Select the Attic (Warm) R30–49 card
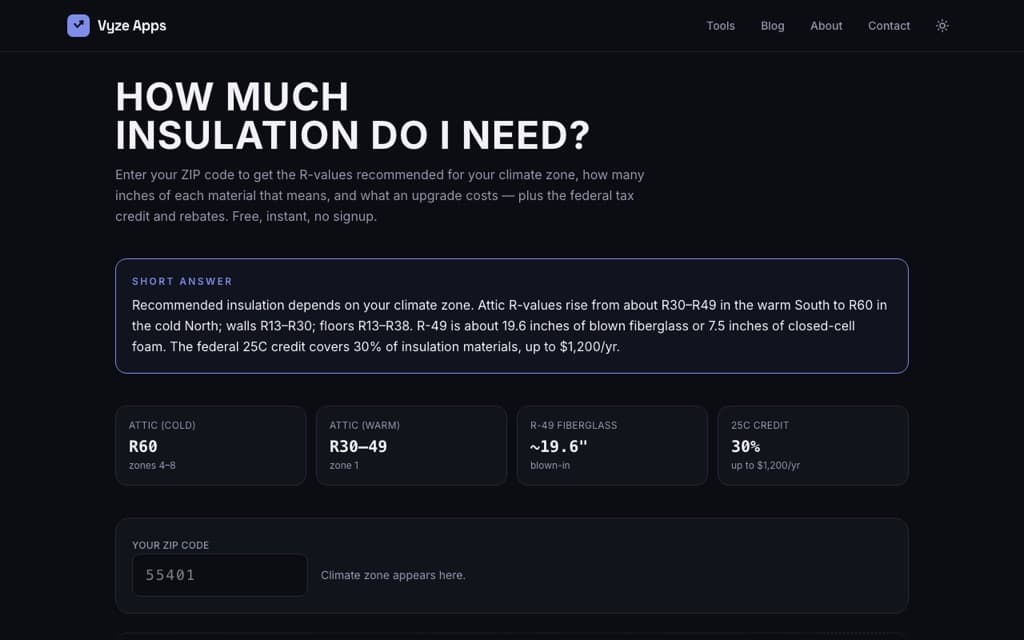The image size is (1024, 640). [411, 445]
